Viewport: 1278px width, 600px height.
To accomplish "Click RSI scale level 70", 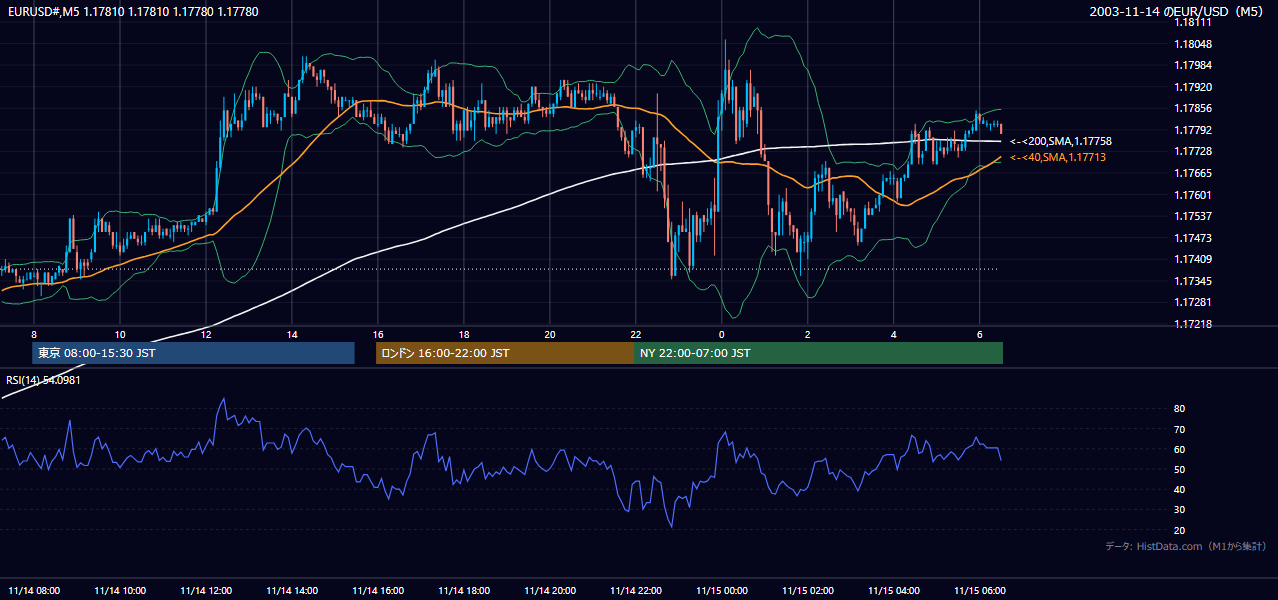I will point(1179,429).
